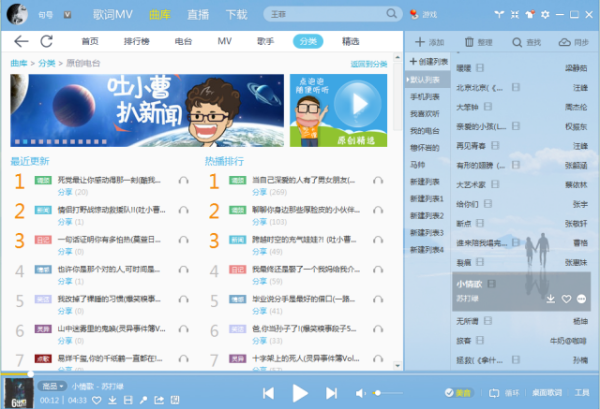Favorite 小情歌 with heart icon in playlist row
600x409 pixels.
point(566,299)
